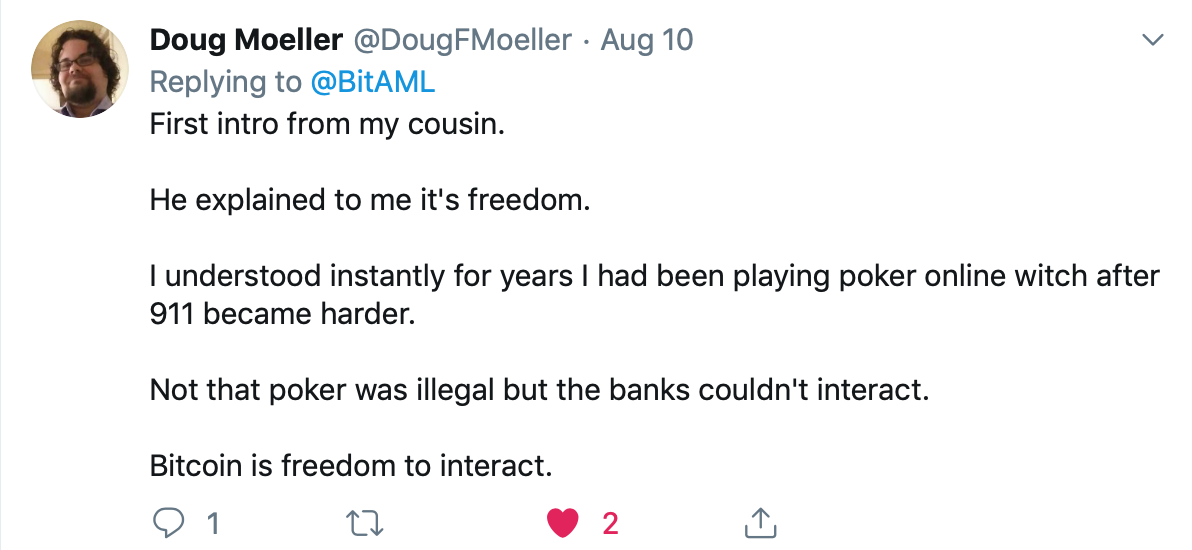This screenshot has height=550, width=1192.
Task: Click 'He explained to me it's freedom' text
Action: pyautogui.click(x=371, y=200)
